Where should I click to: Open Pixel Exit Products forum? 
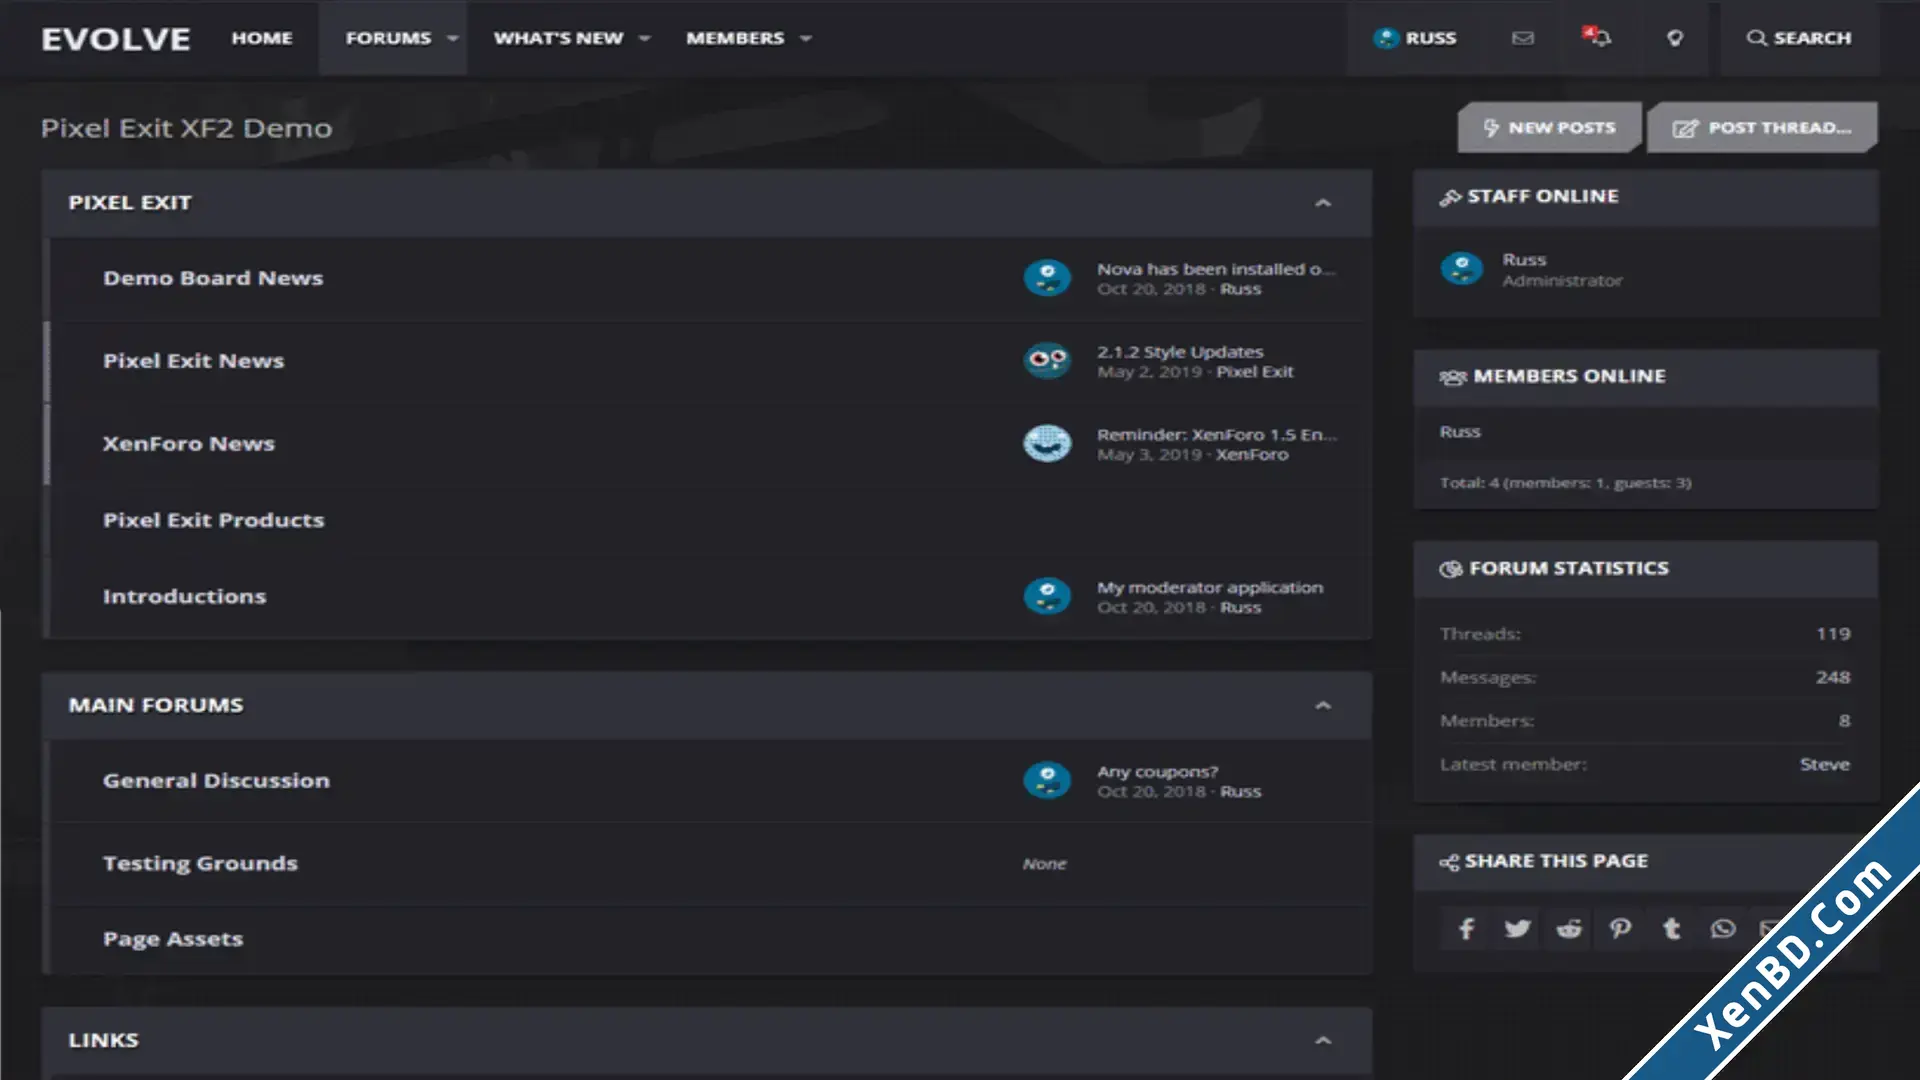coord(213,520)
